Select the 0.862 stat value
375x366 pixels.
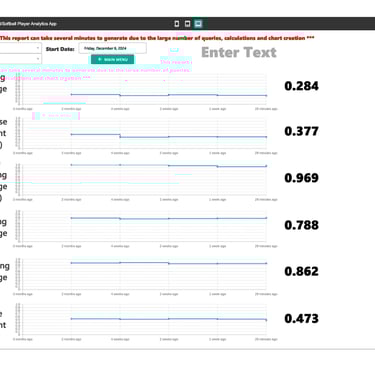click(301, 271)
